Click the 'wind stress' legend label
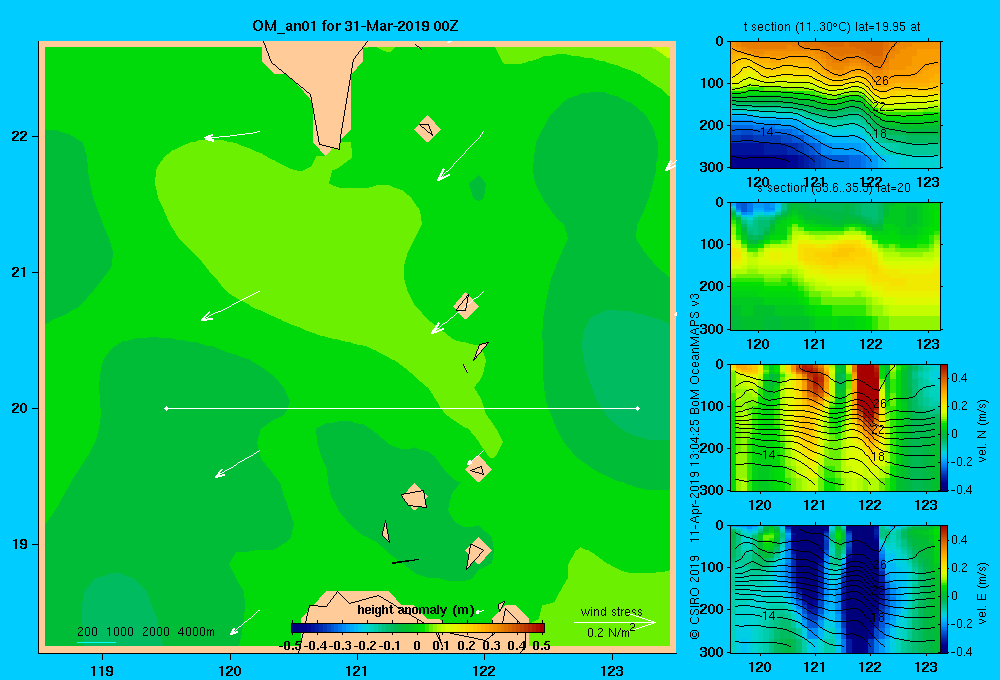Screen dimensions: 1000x680 click(x=612, y=611)
